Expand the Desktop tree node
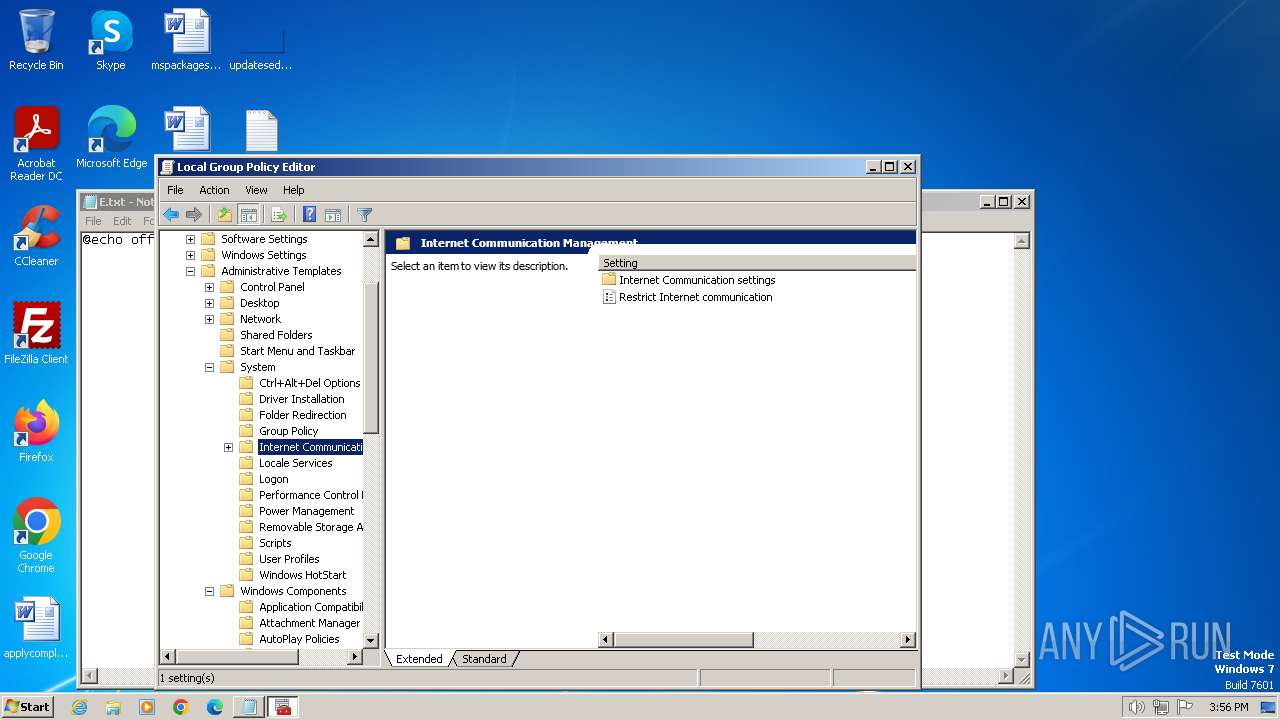Viewport: 1280px width, 720px height. (x=209, y=303)
